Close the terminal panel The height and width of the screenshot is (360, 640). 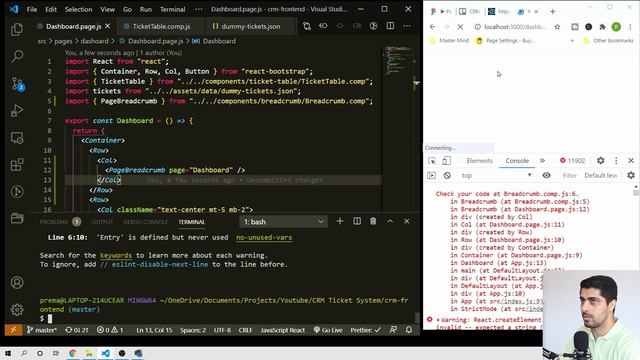[x=407, y=221]
